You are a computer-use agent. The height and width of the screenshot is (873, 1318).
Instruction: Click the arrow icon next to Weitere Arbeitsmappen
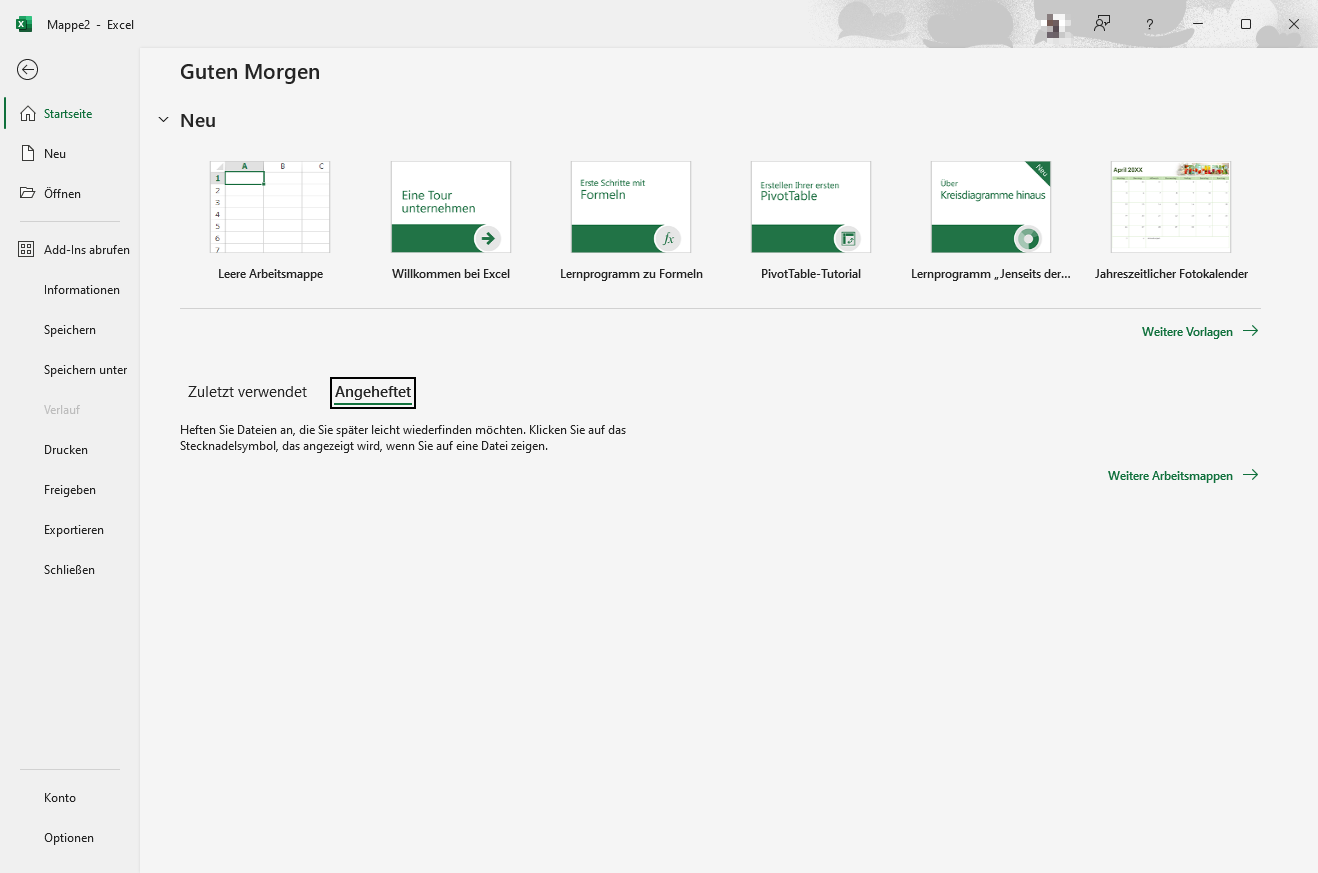pos(1250,475)
